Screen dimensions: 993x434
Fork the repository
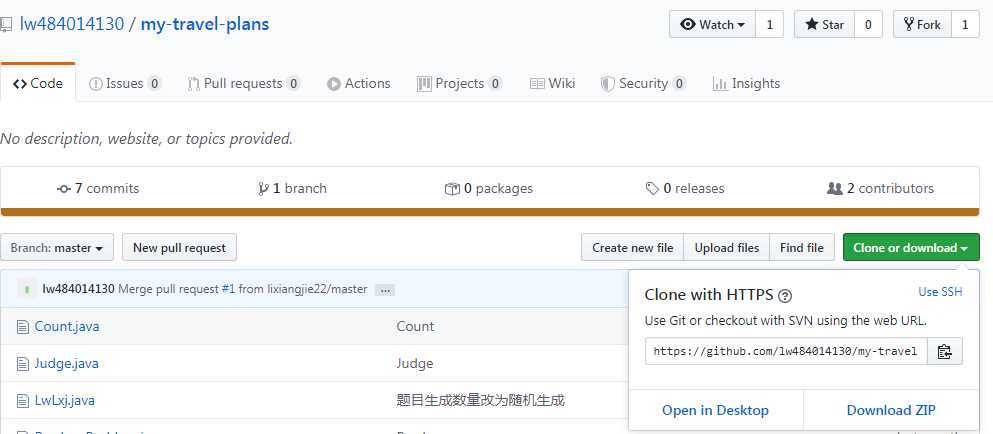[x=922, y=25]
